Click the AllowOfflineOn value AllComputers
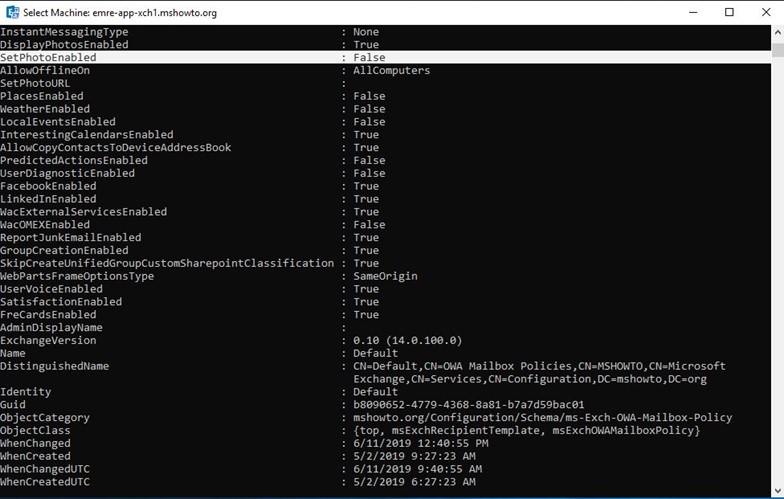This screenshot has height=499, width=784. pyautogui.click(x=392, y=70)
